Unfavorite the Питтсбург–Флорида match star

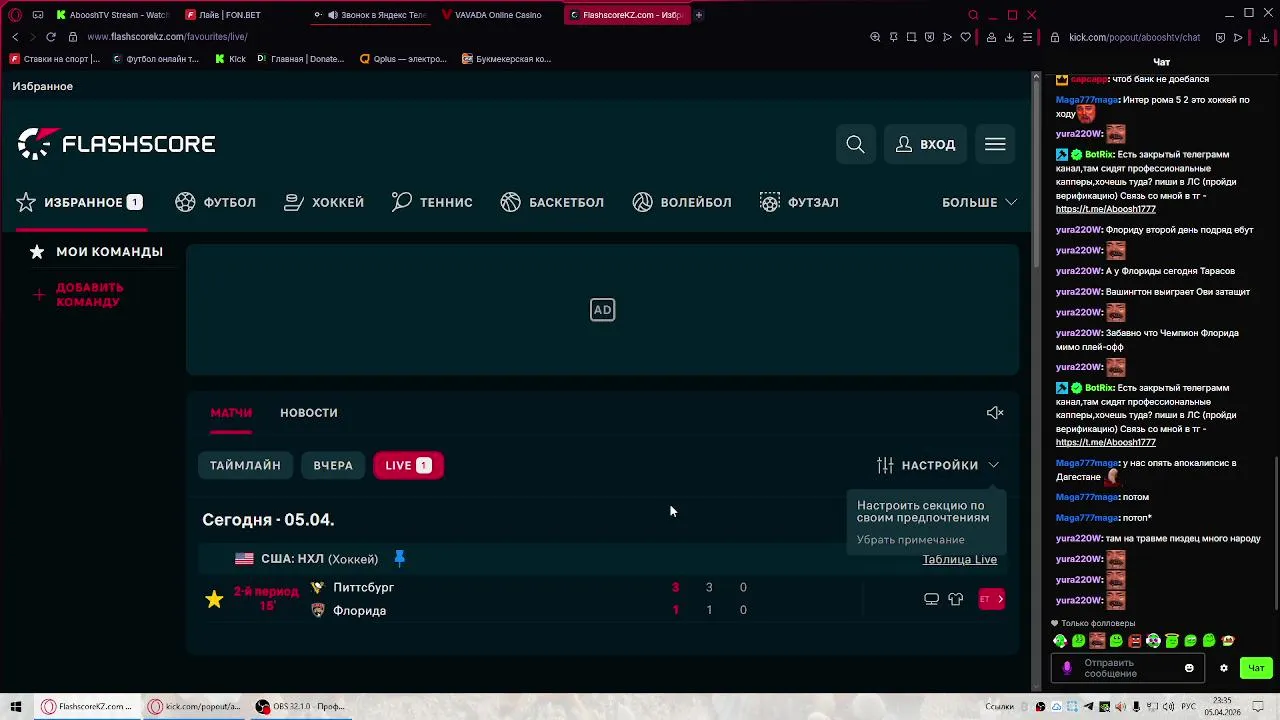(x=214, y=599)
